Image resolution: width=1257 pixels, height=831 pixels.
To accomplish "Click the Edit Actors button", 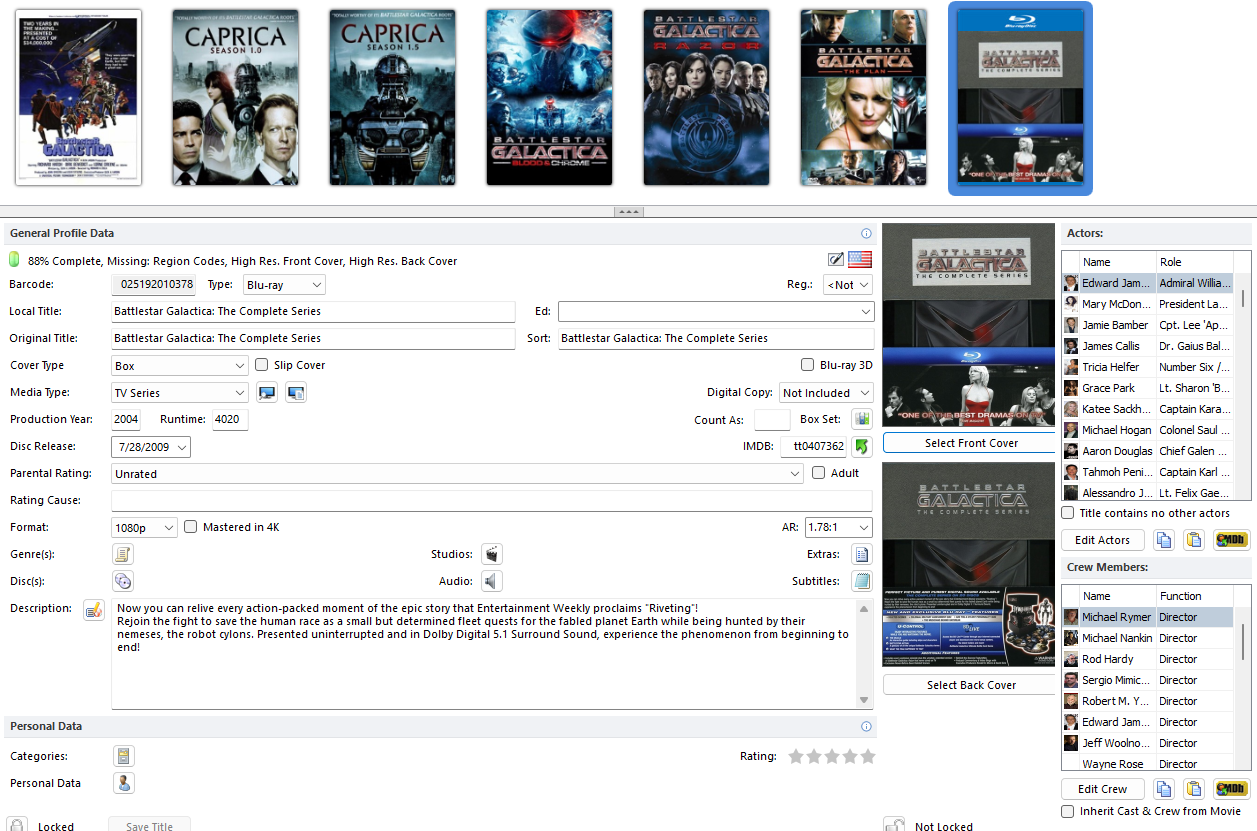I will [1102, 540].
